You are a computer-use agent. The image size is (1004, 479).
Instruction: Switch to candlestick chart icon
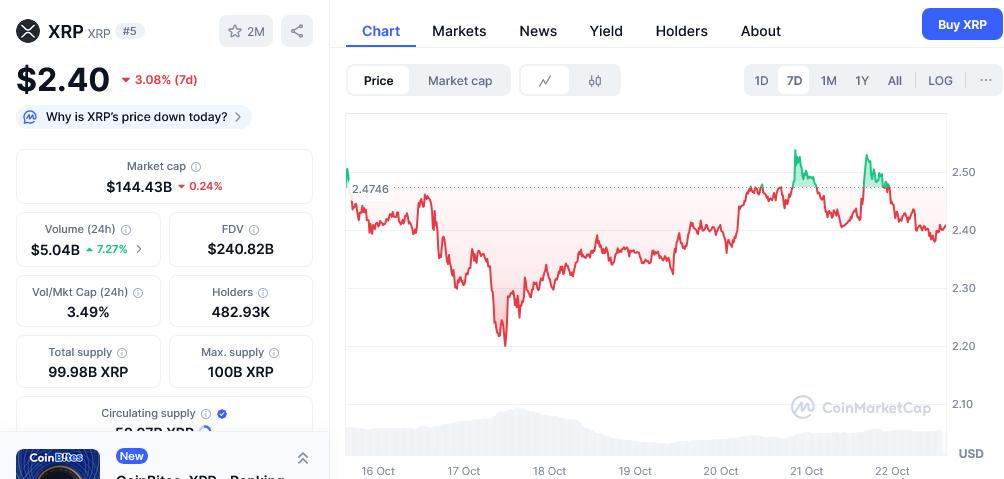(x=595, y=80)
